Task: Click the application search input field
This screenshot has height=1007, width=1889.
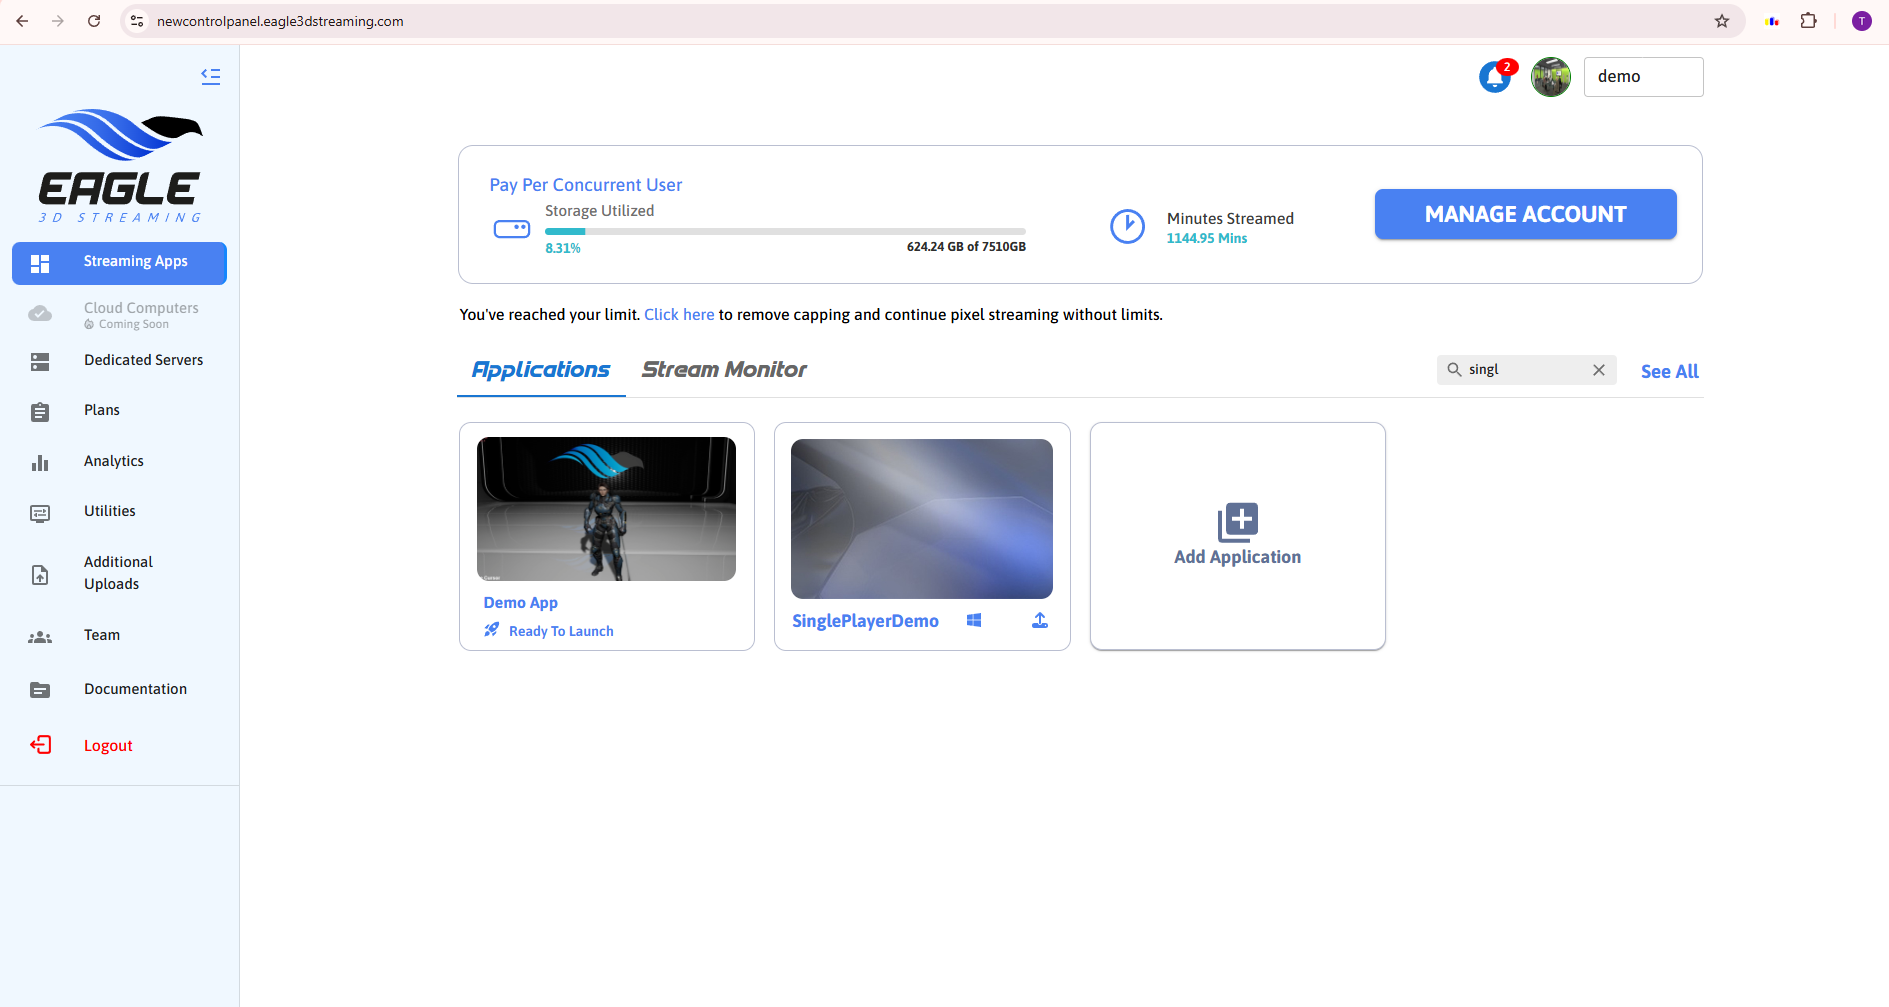Action: pyautogui.click(x=1525, y=370)
